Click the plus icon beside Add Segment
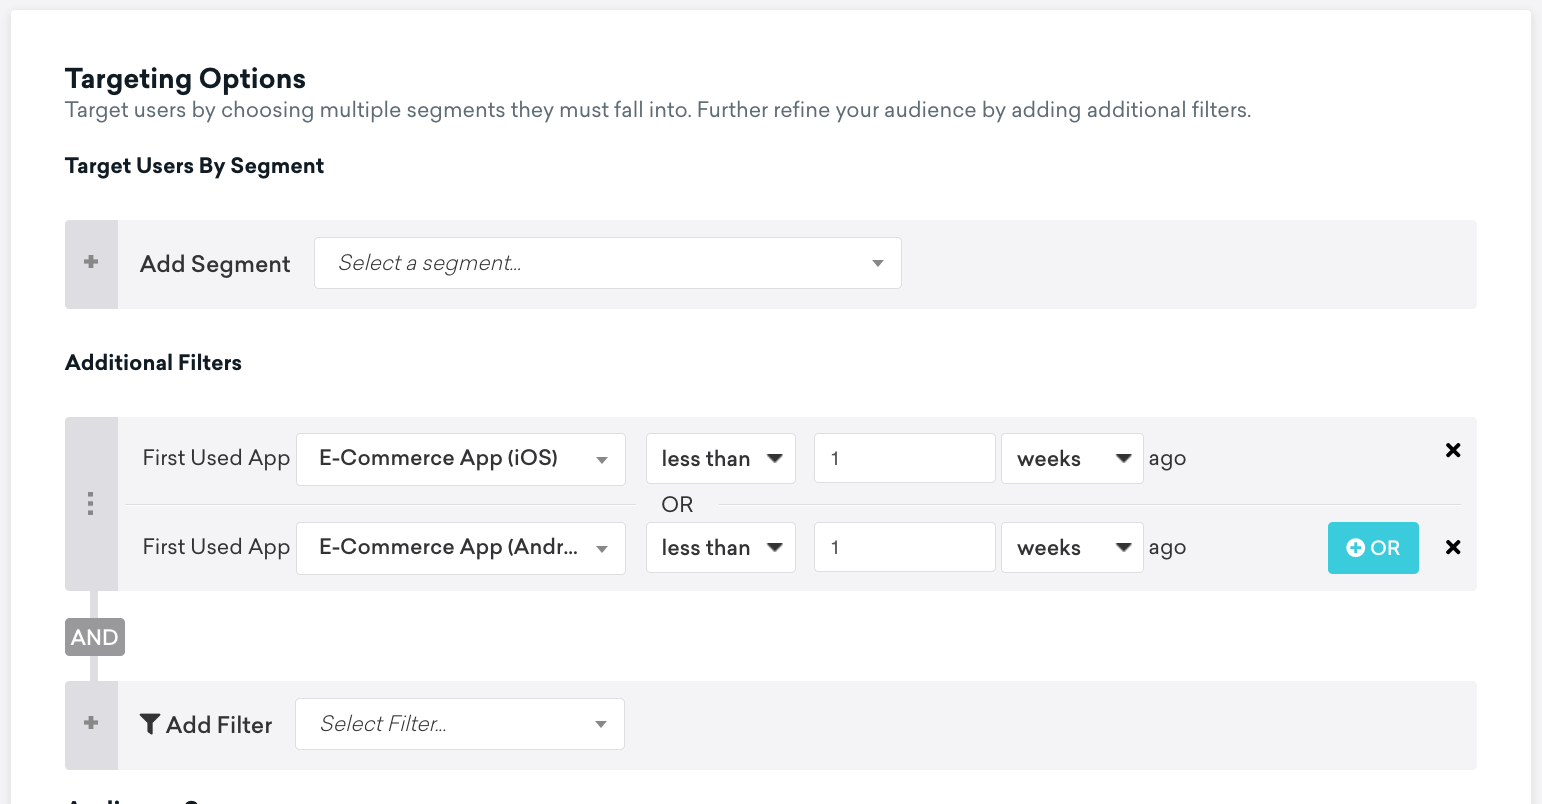Image resolution: width=1542 pixels, height=804 pixels. coord(91,263)
